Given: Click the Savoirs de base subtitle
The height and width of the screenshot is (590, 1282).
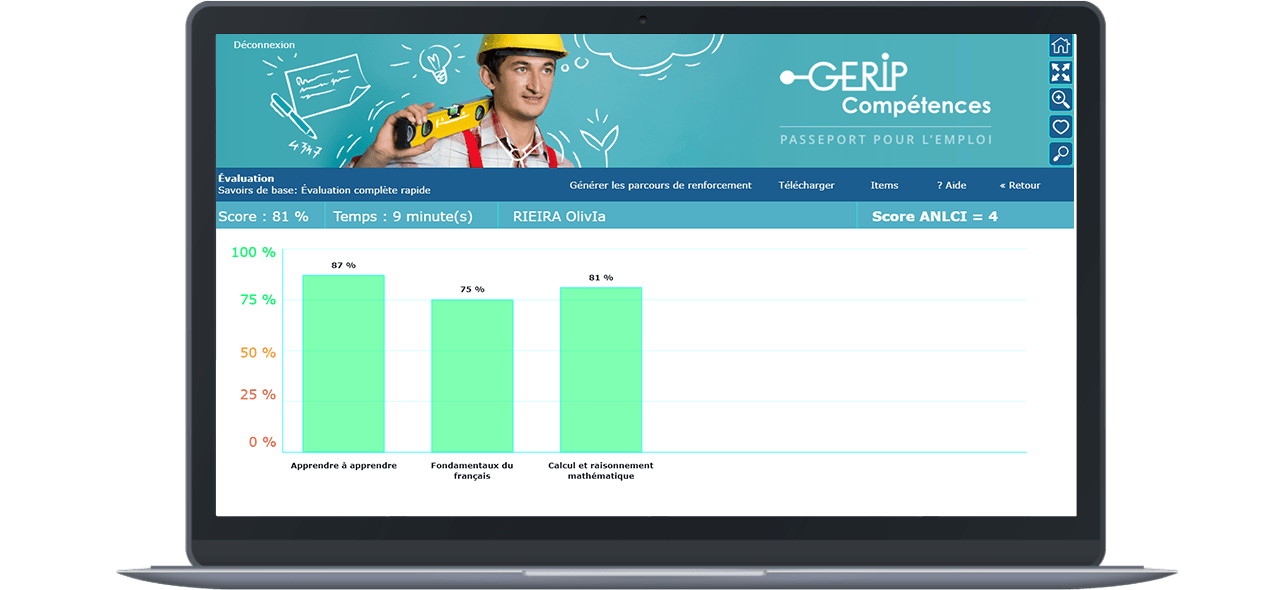Looking at the screenshot, I should click(x=324, y=190).
